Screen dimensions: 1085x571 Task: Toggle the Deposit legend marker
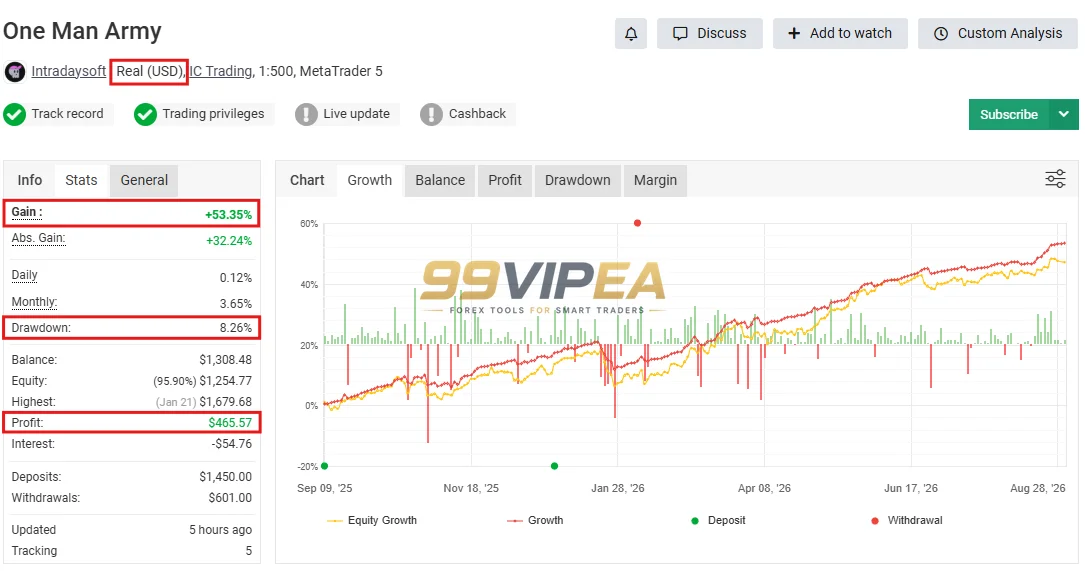pyautogui.click(x=718, y=520)
